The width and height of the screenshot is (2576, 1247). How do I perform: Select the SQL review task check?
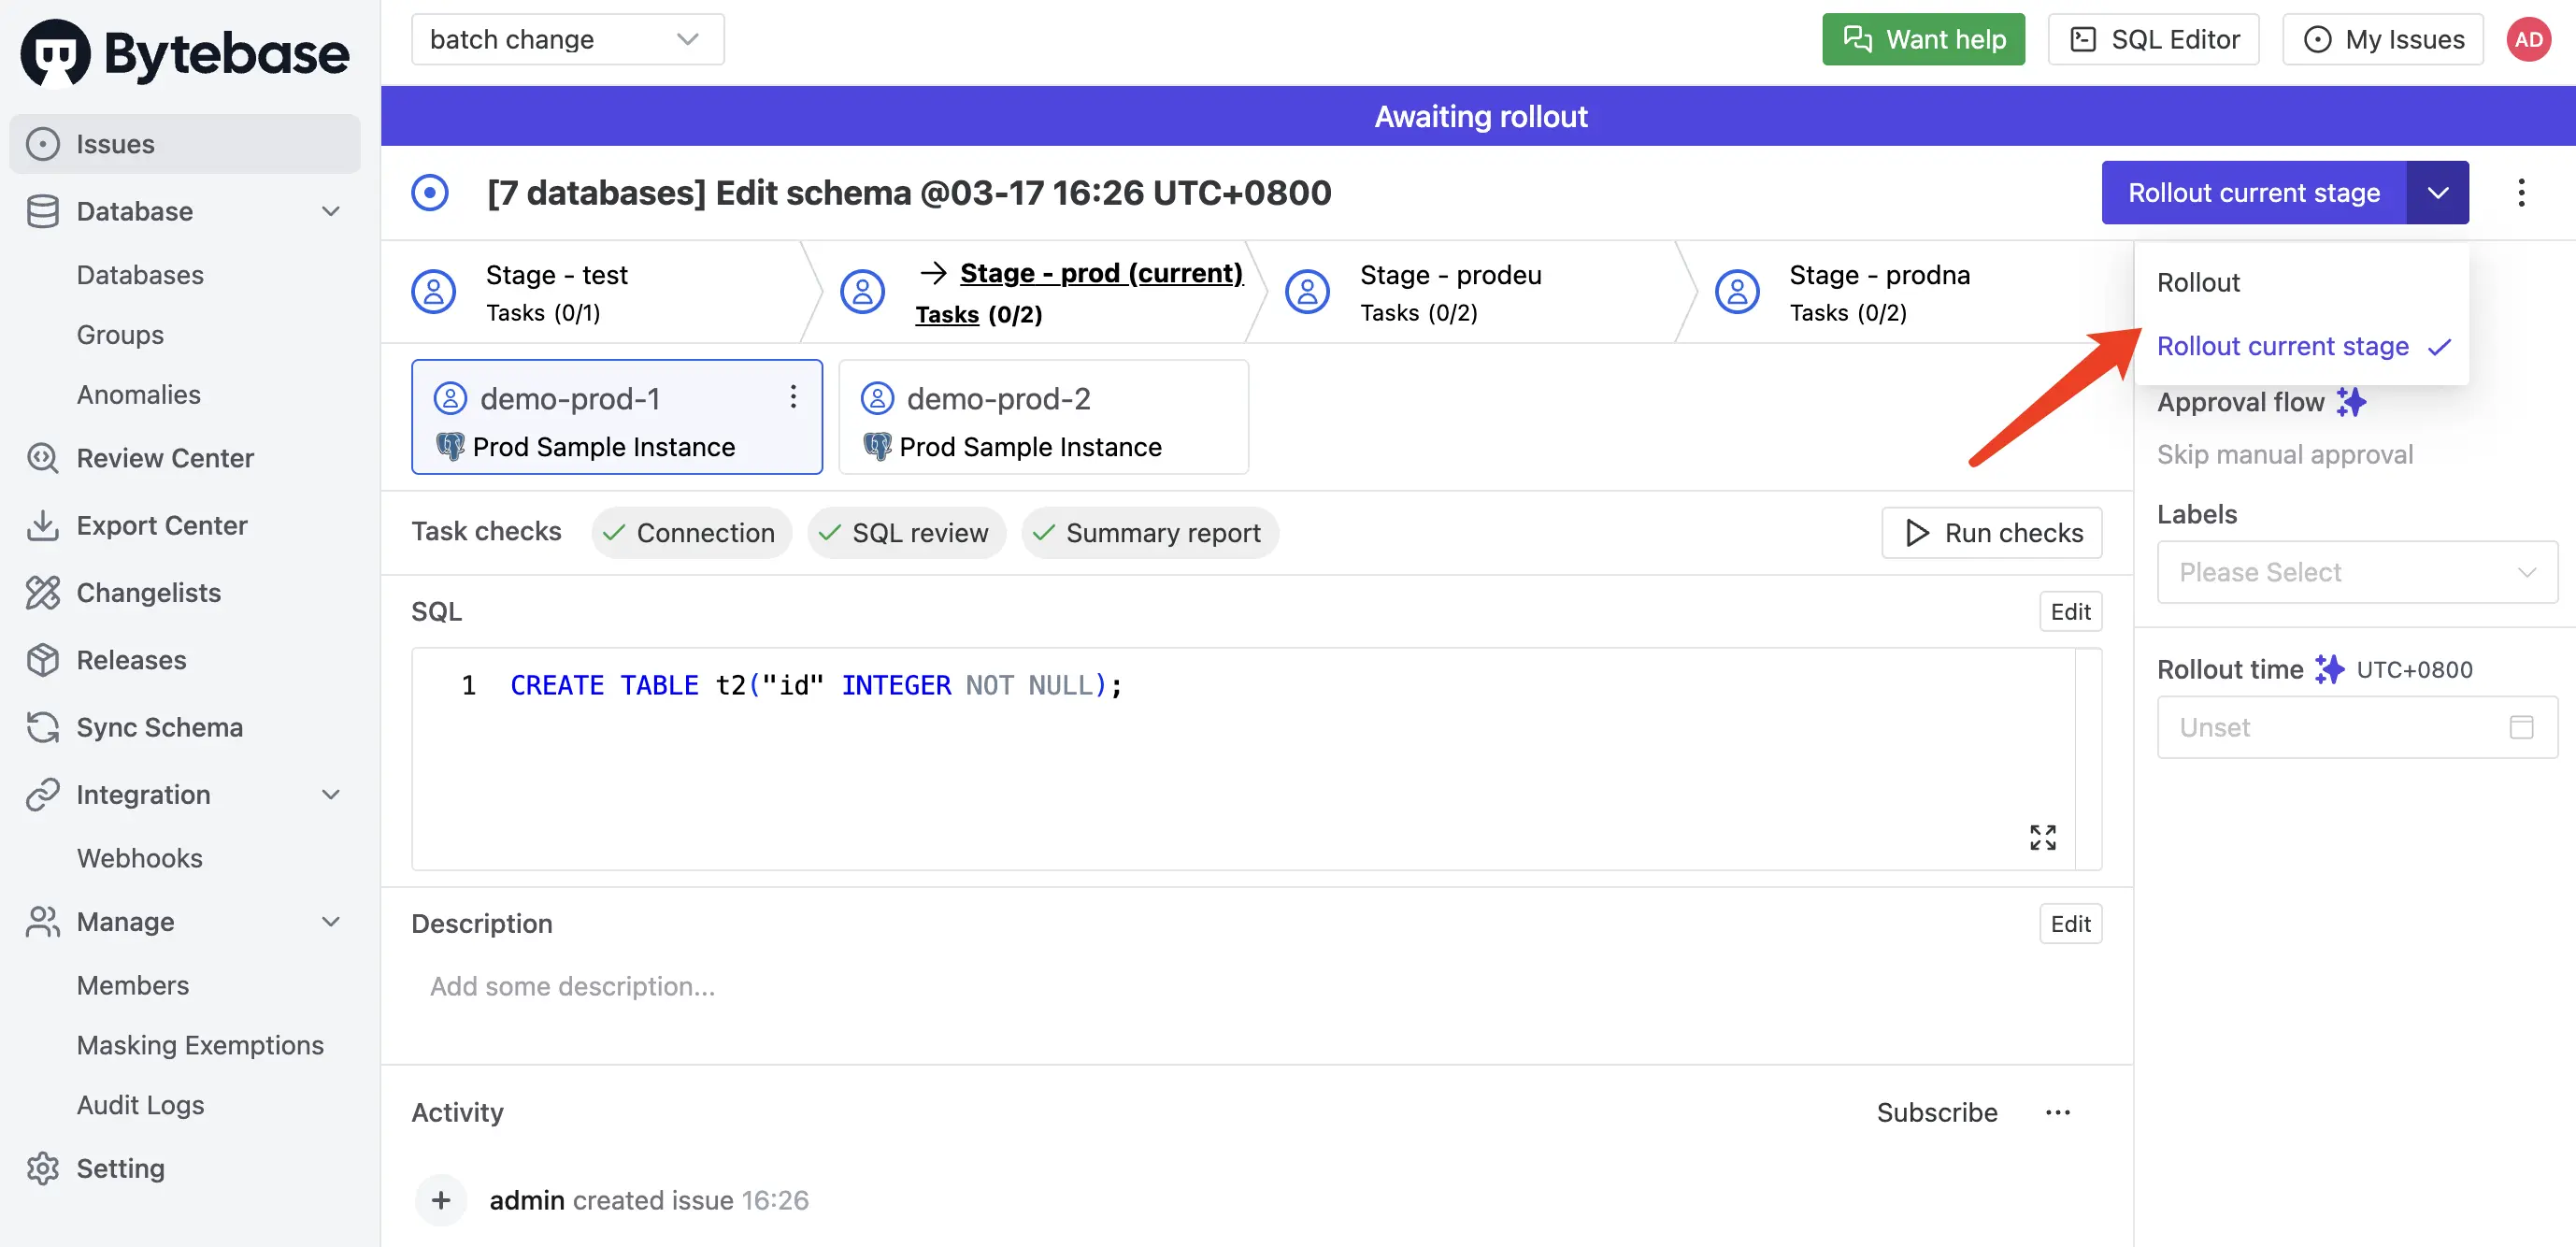click(x=906, y=533)
